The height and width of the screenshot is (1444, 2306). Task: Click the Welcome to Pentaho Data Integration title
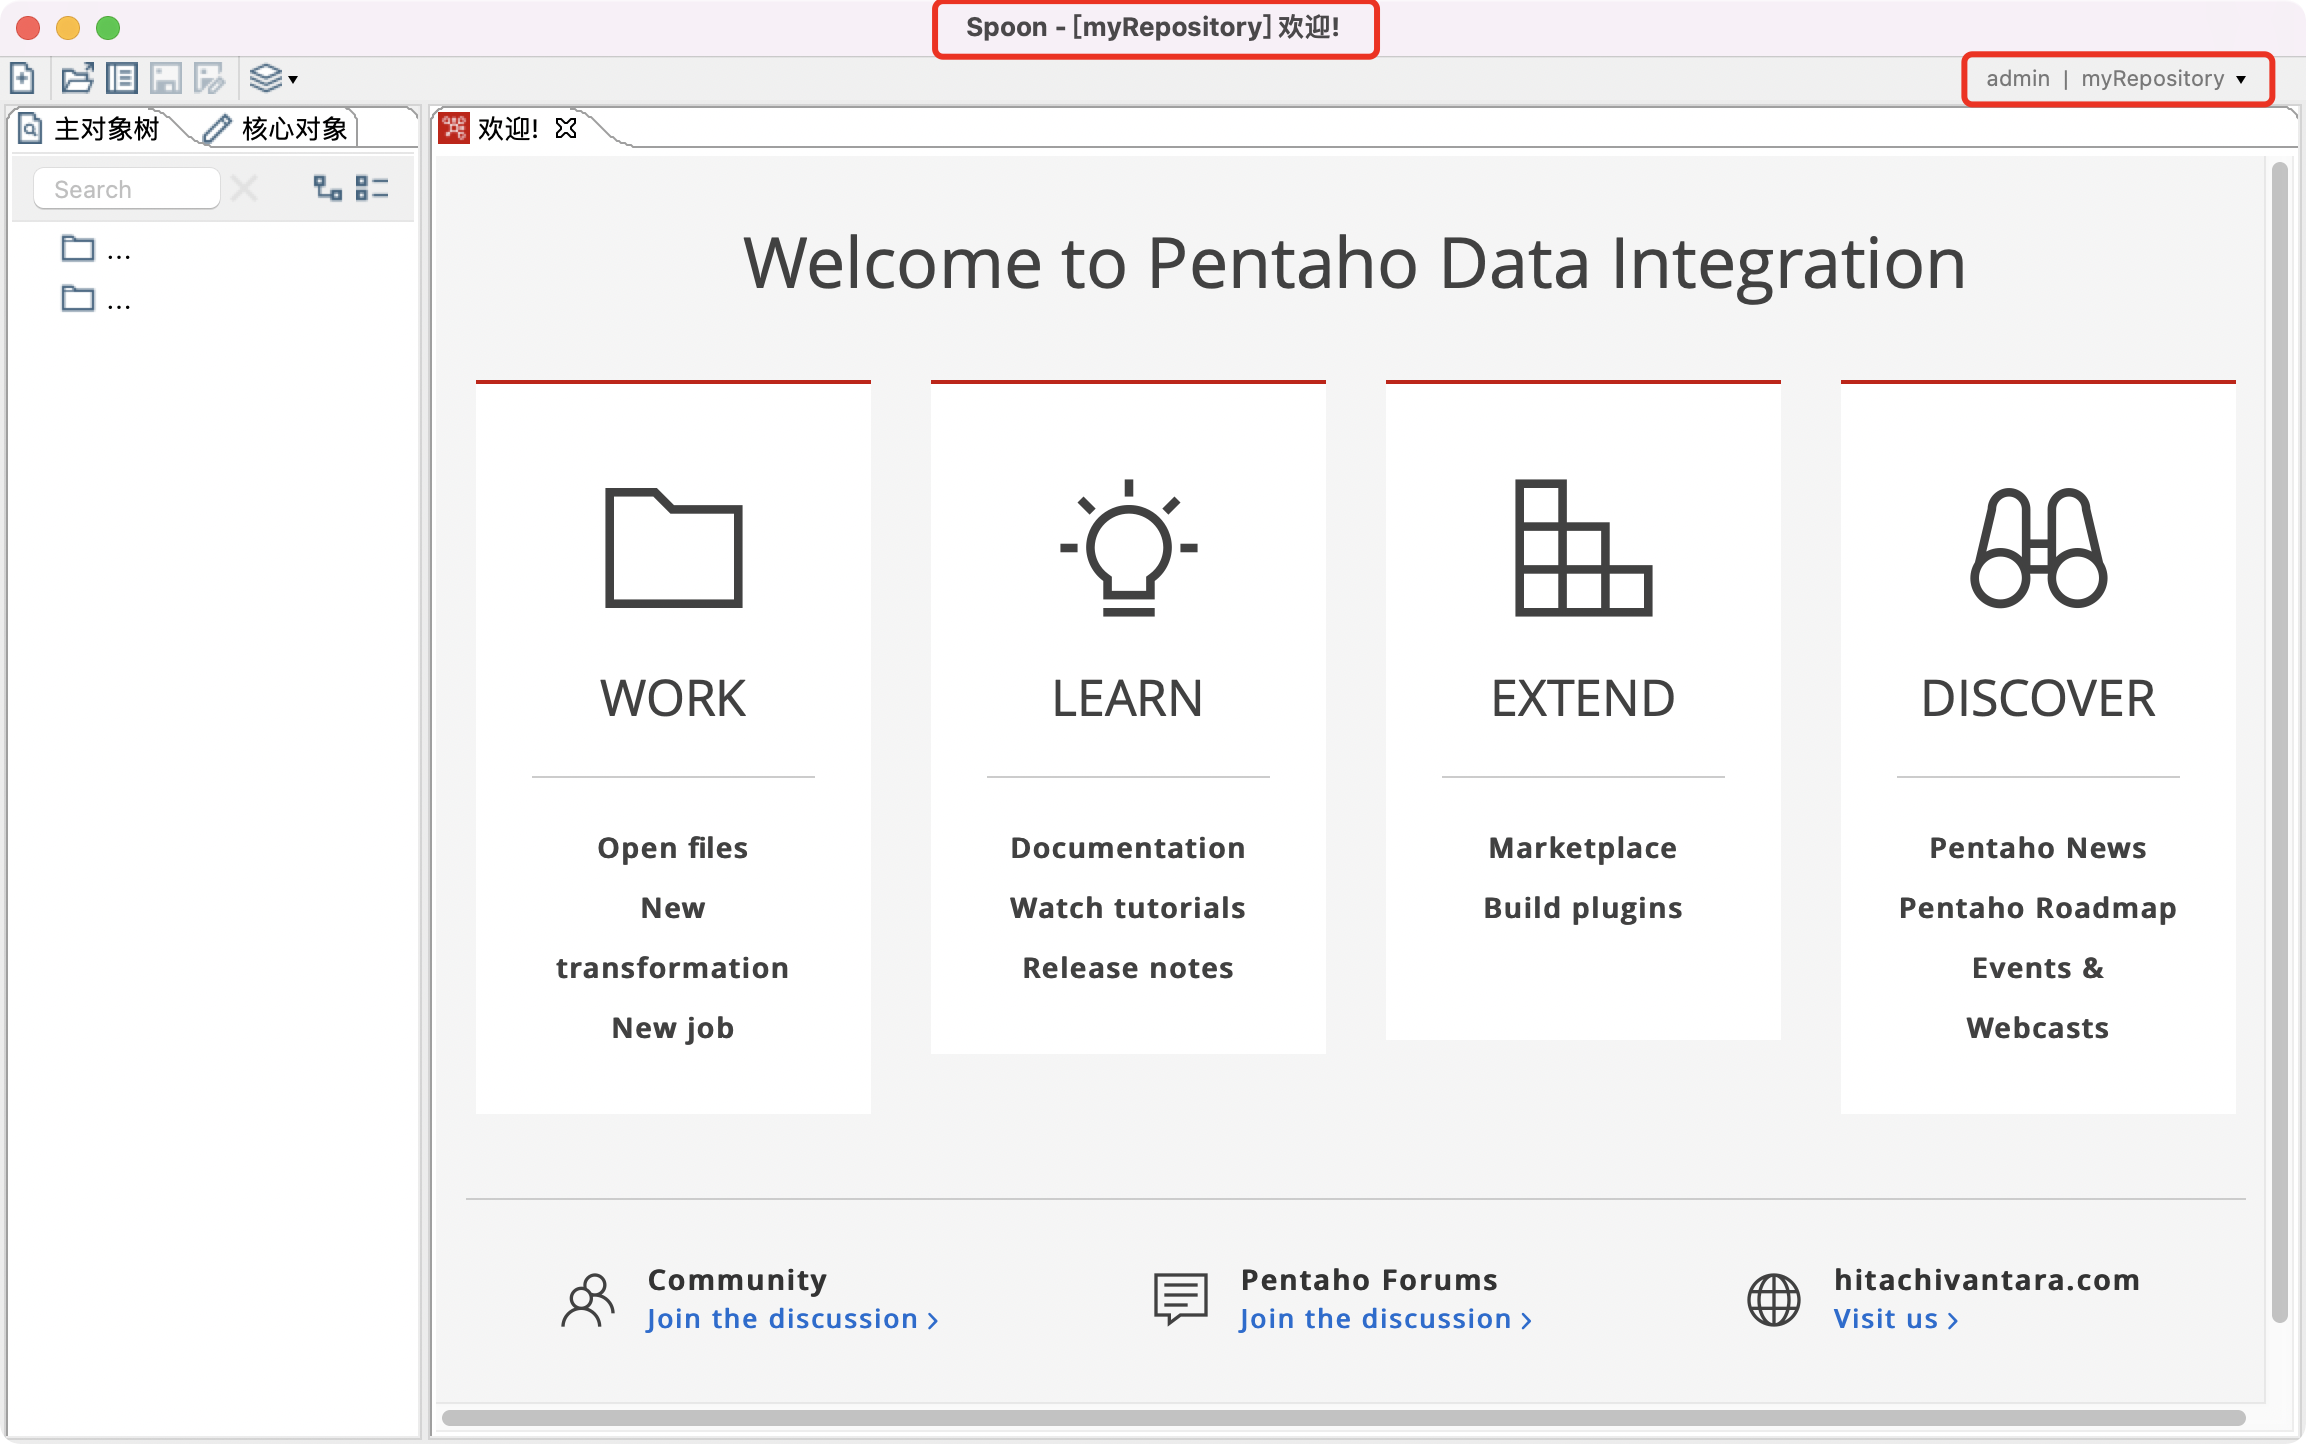pos(1355,264)
